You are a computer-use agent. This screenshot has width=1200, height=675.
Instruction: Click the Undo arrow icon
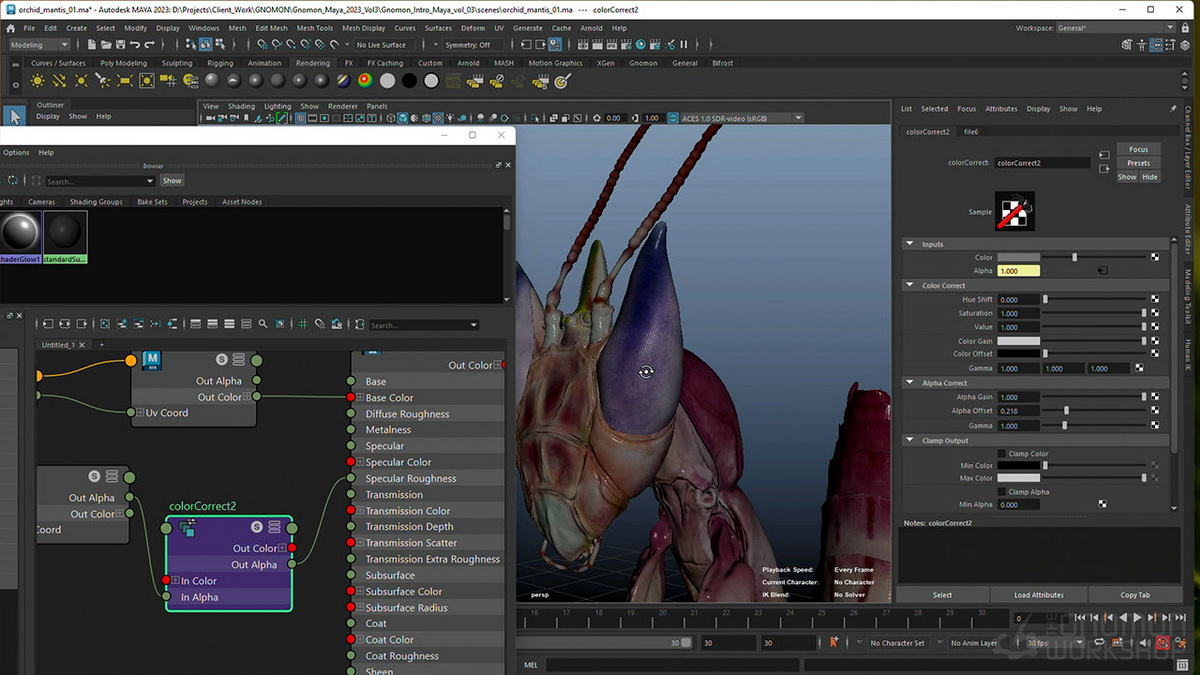pos(135,45)
